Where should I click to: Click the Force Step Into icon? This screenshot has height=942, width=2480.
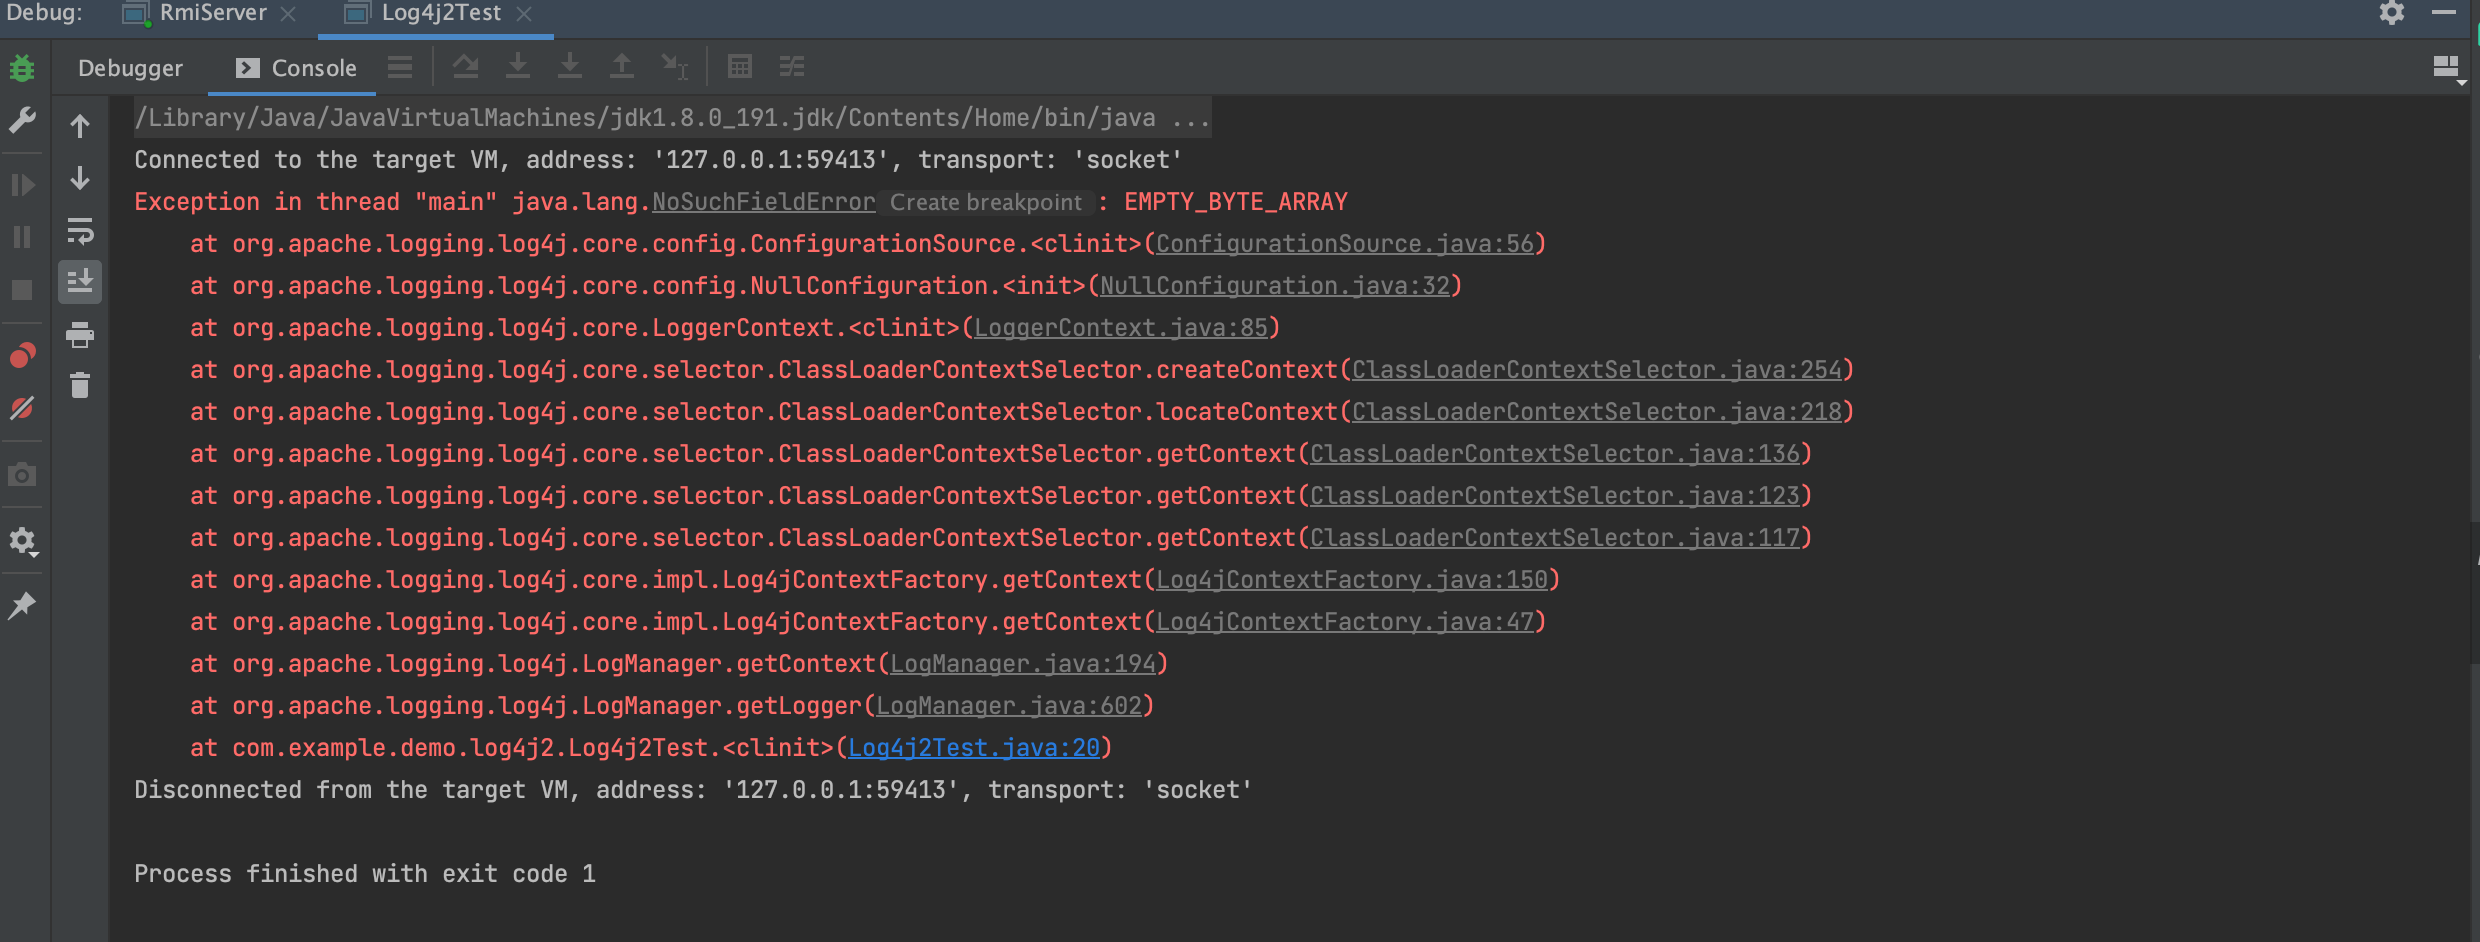(x=570, y=67)
